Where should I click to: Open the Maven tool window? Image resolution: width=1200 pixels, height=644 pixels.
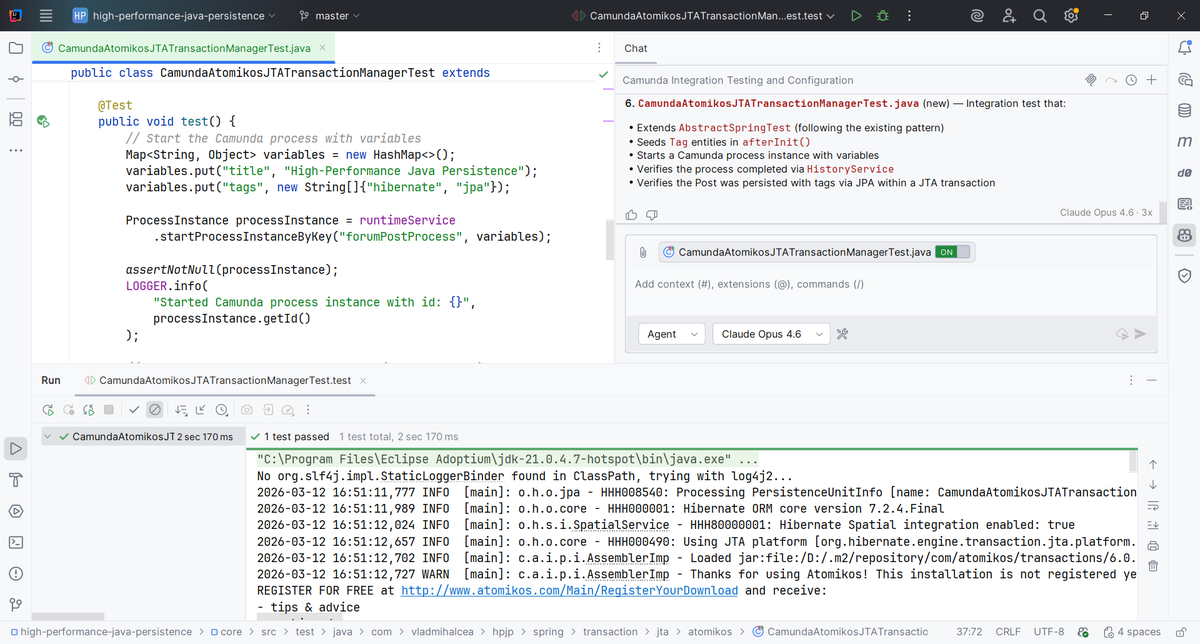click(x=1185, y=142)
